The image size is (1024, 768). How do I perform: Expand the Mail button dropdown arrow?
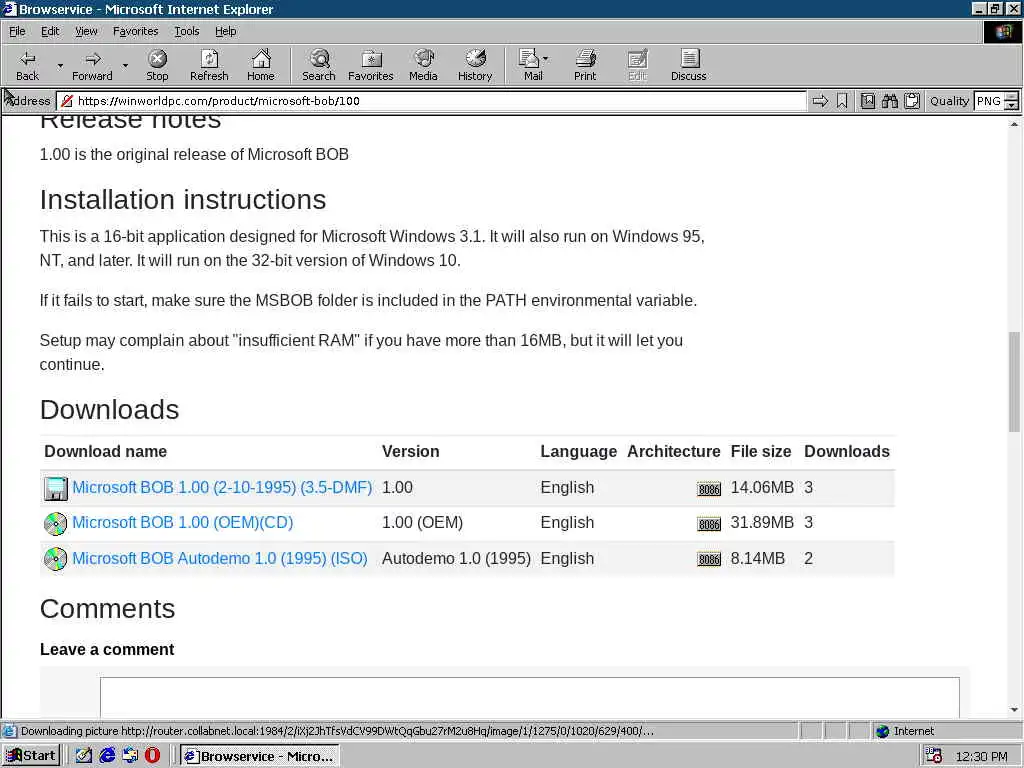546,59
